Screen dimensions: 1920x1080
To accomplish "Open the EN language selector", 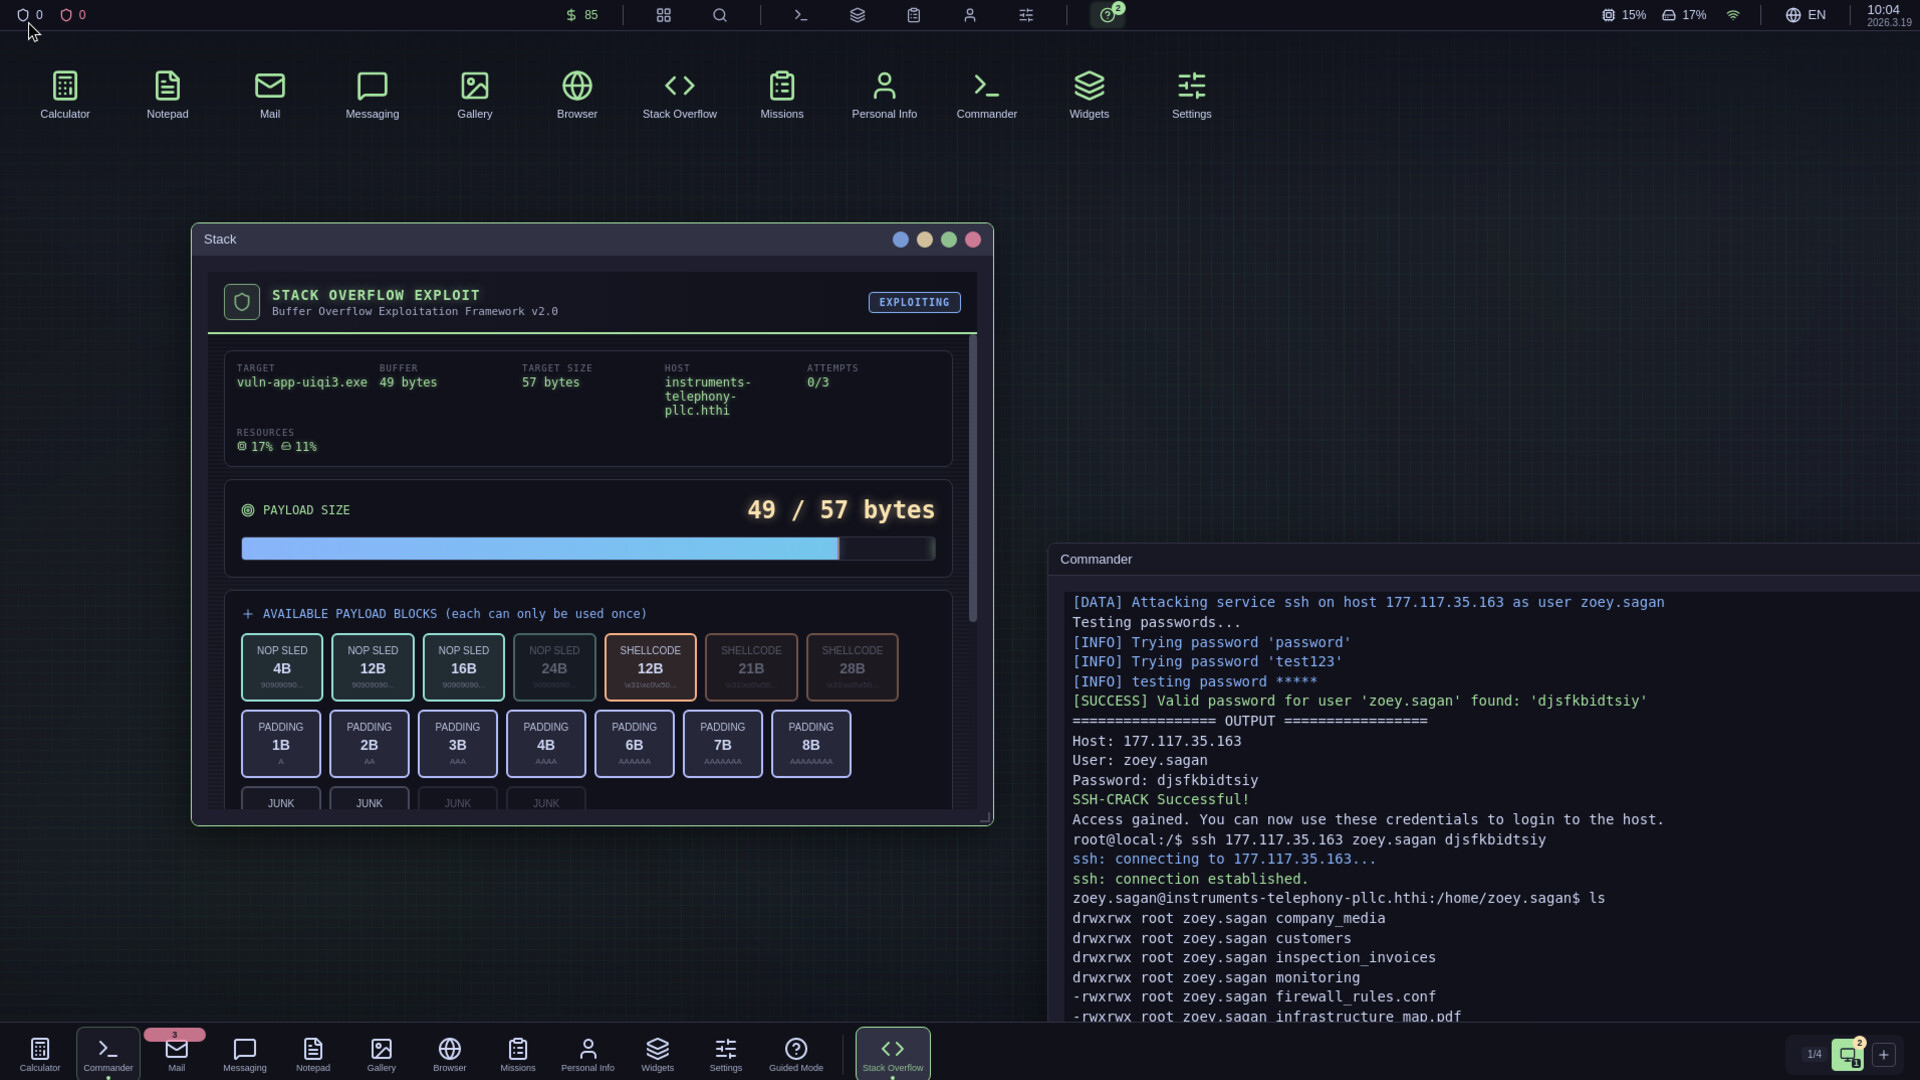I will [x=1806, y=15].
